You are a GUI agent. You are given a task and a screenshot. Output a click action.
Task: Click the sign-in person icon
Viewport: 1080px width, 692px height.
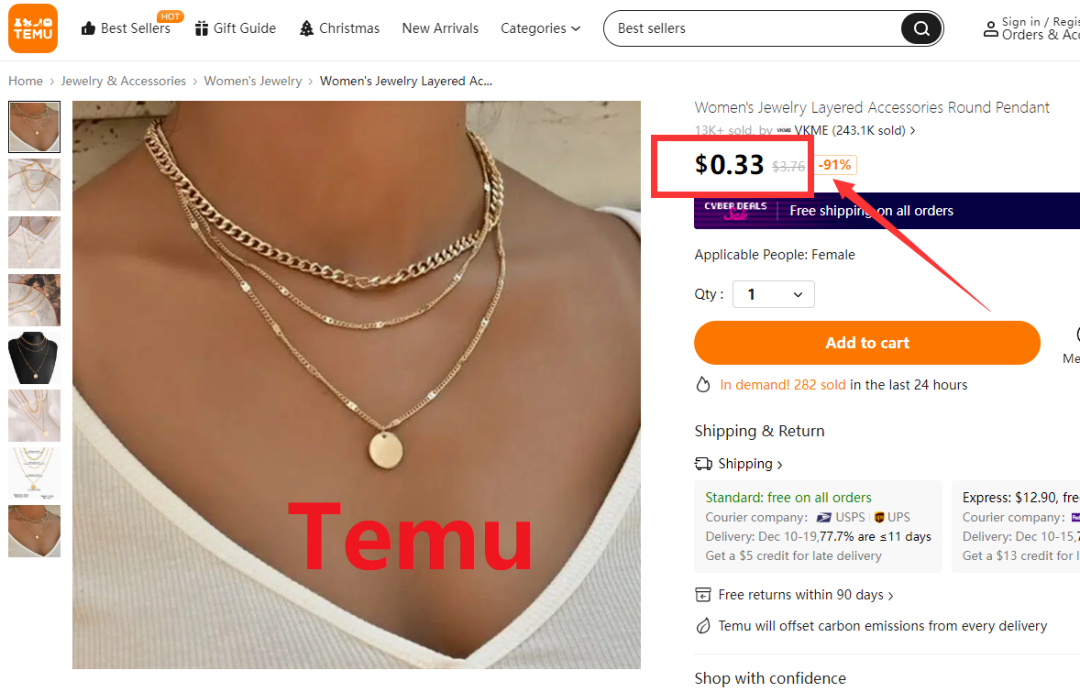point(990,29)
